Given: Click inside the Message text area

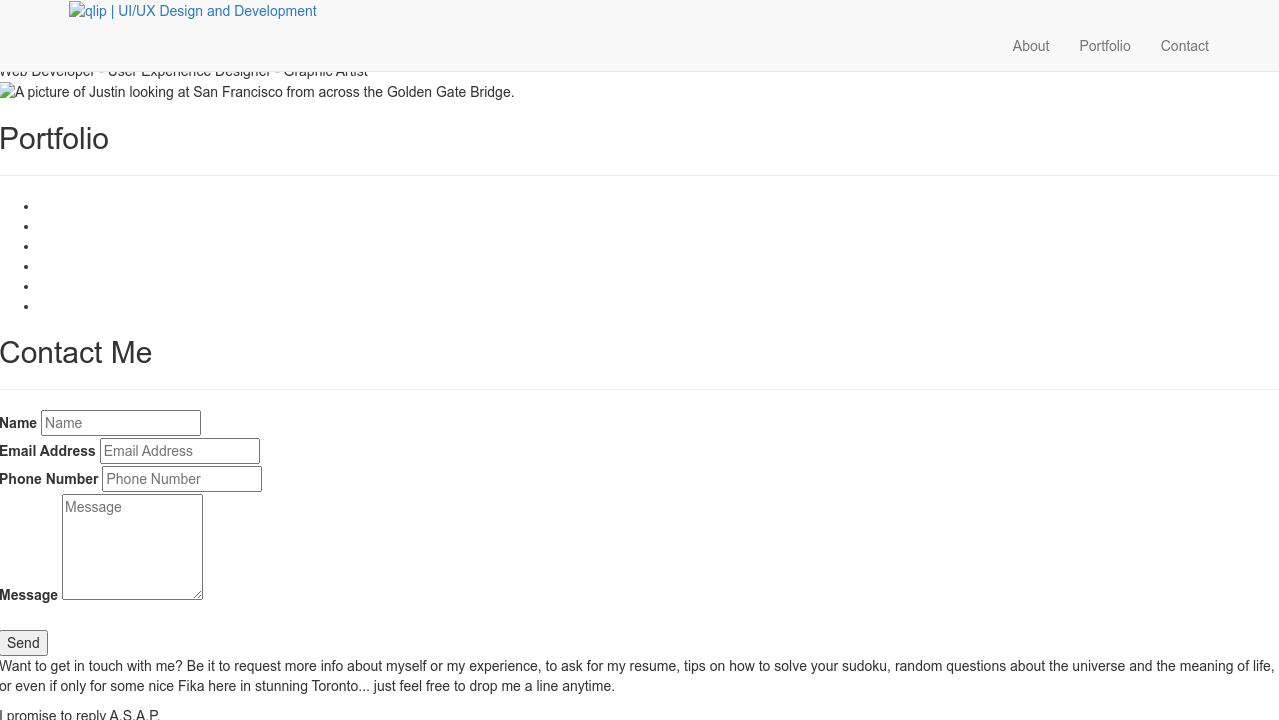Looking at the screenshot, I should (x=132, y=546).
